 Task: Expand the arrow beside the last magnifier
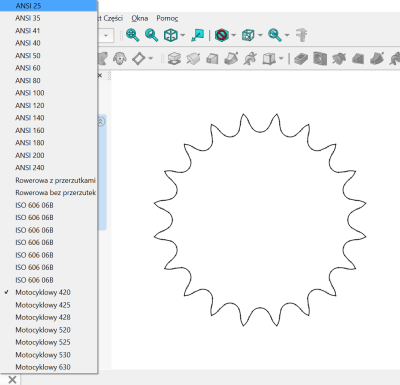tap(287, 35)
